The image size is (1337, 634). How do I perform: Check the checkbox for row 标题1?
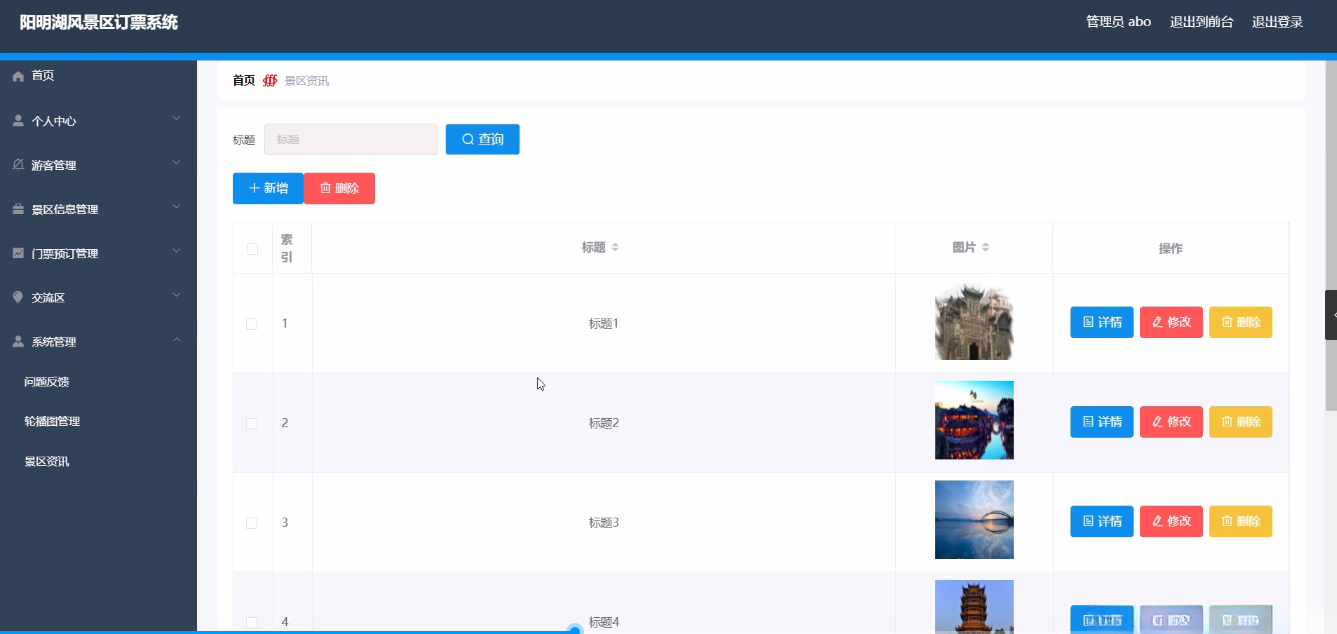click(252, 324)
